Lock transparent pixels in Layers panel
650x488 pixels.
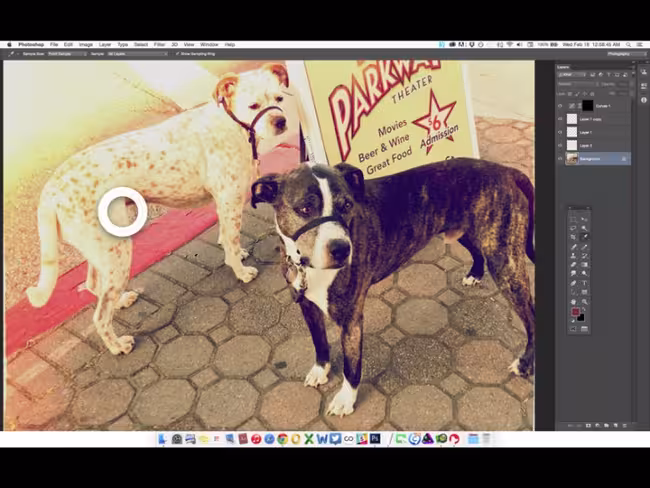point(570,94)
